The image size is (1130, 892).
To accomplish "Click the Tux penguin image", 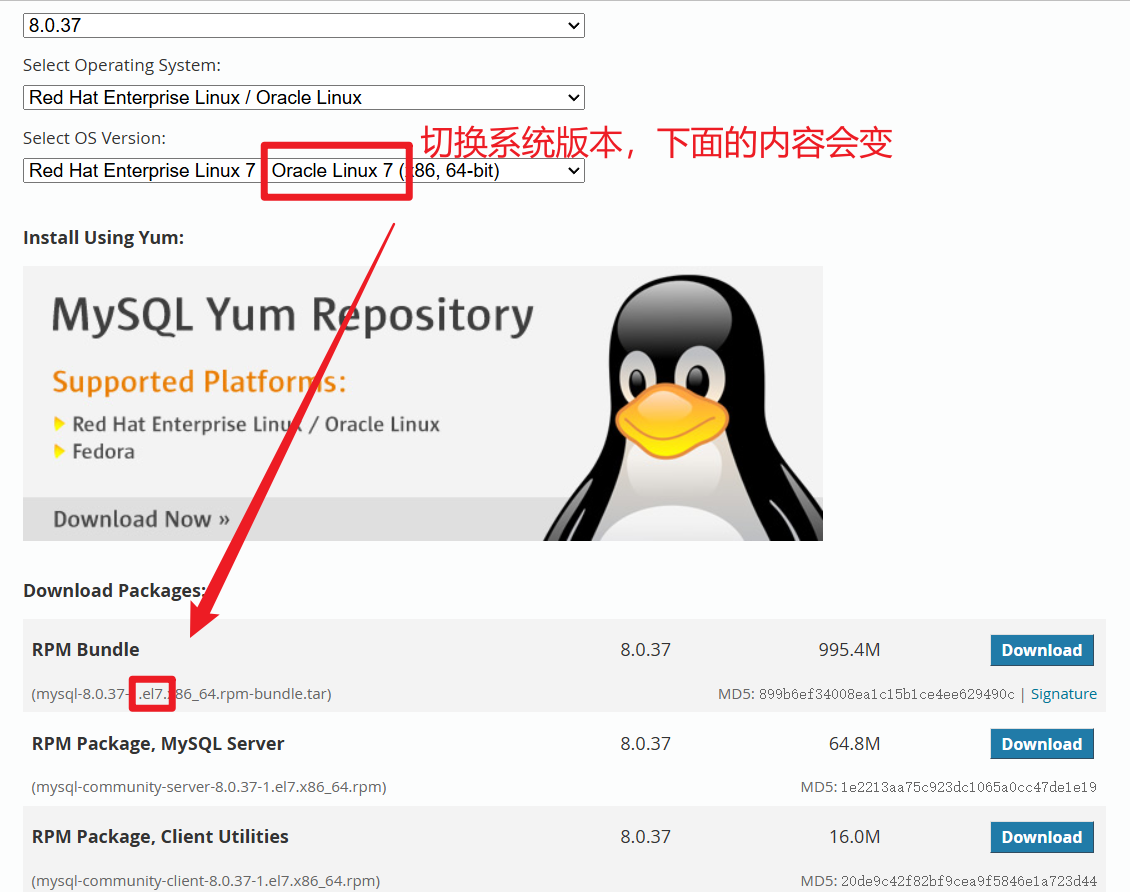I will click(685, 407).
